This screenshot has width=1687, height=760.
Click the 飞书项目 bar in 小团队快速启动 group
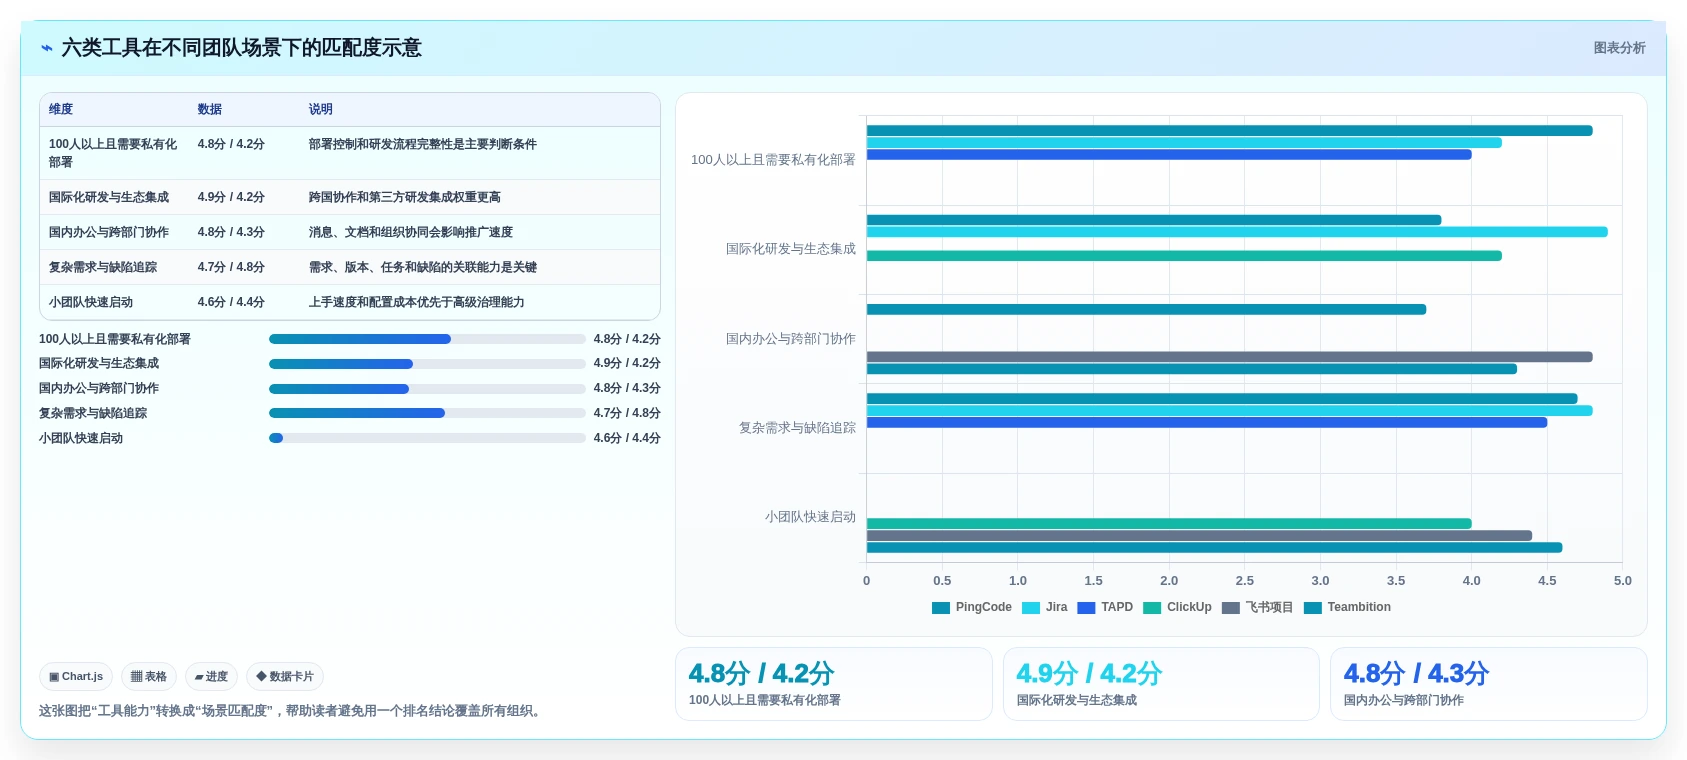point(1199,536)
